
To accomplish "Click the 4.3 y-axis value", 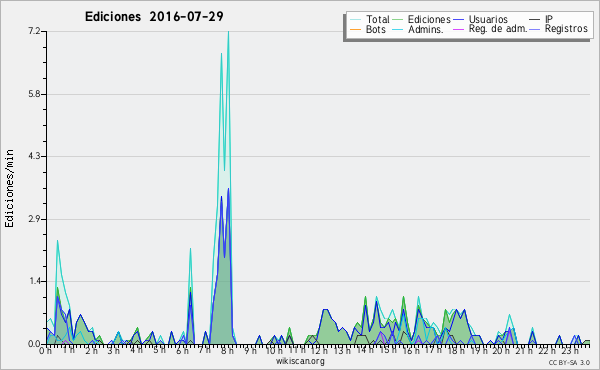I will (34, 156).
